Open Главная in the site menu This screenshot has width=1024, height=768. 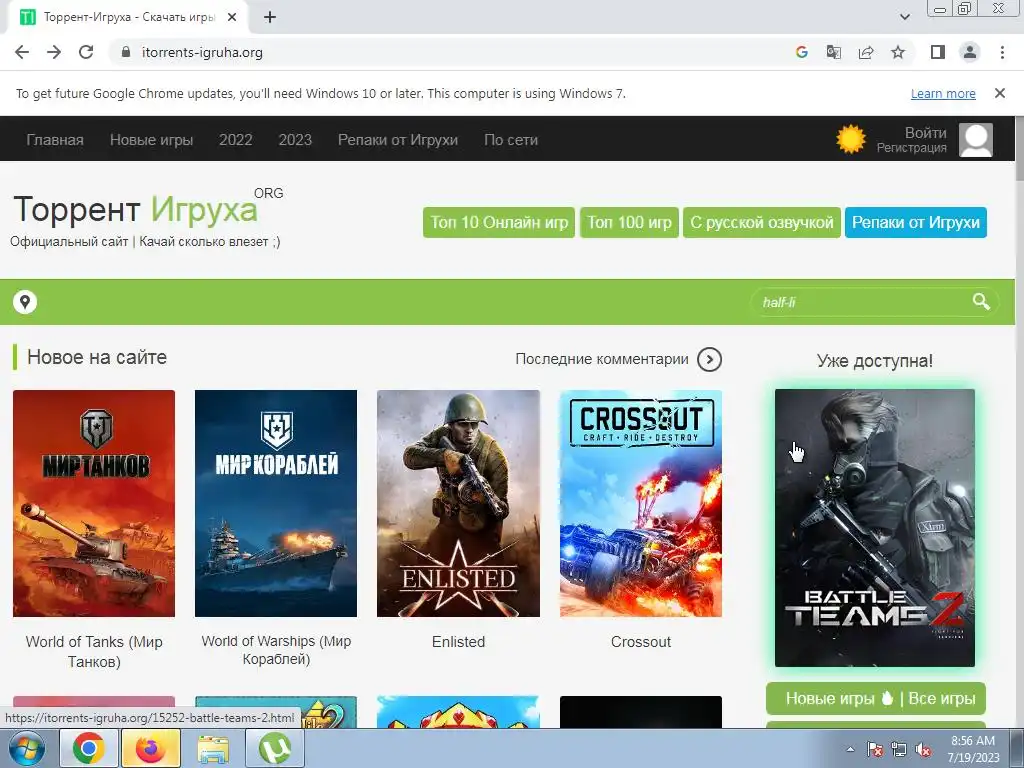(55, 140)
